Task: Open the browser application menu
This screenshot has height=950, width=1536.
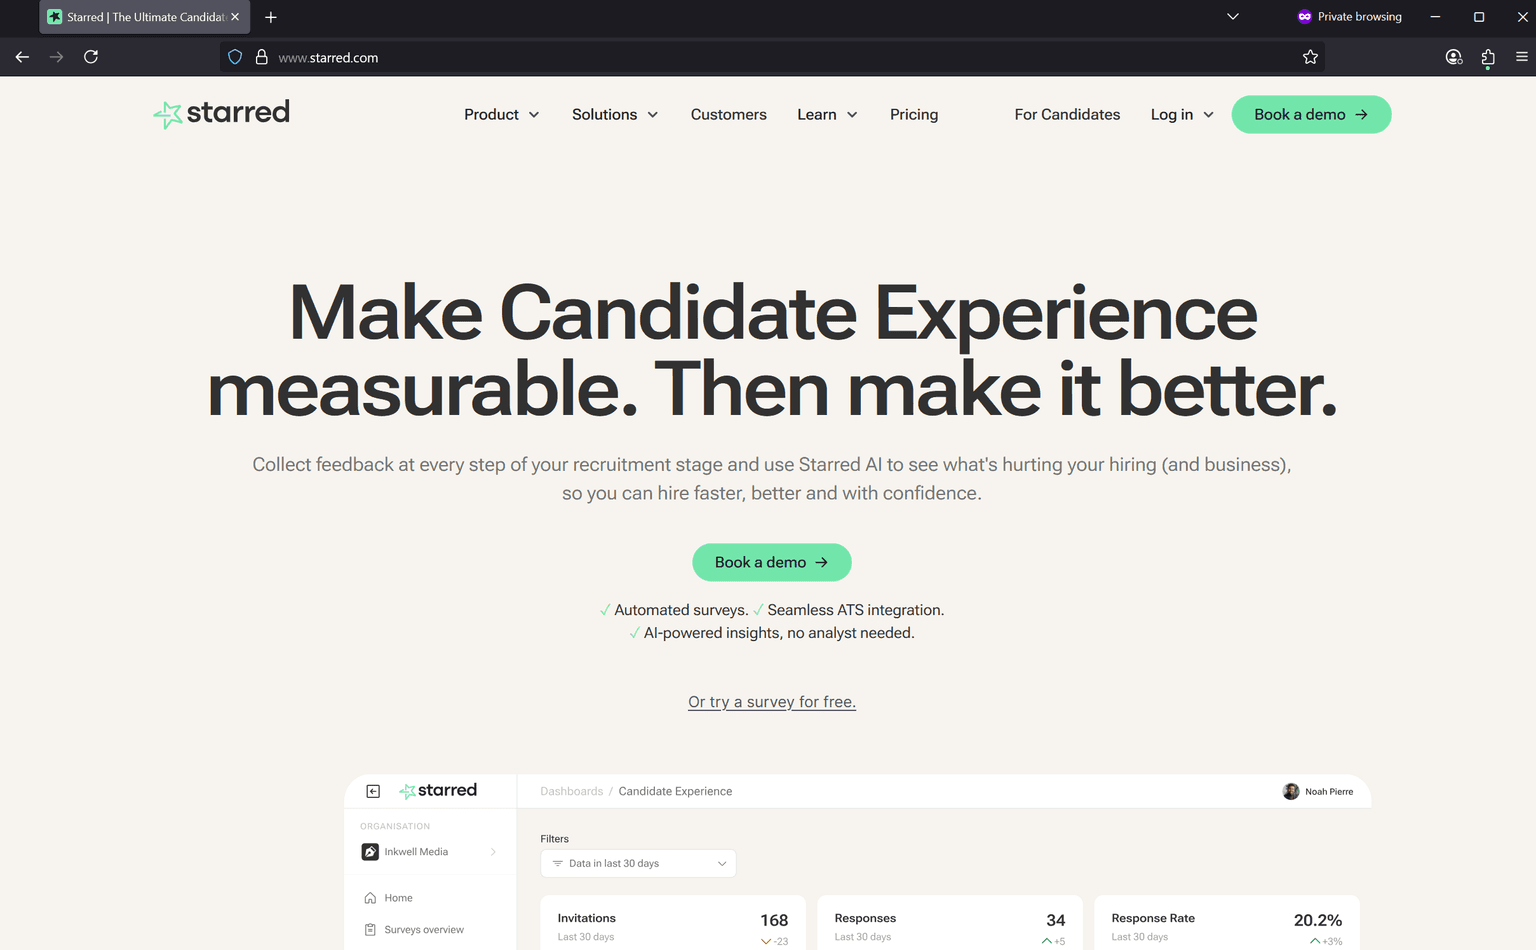Action: click(x=1522, y=57)
